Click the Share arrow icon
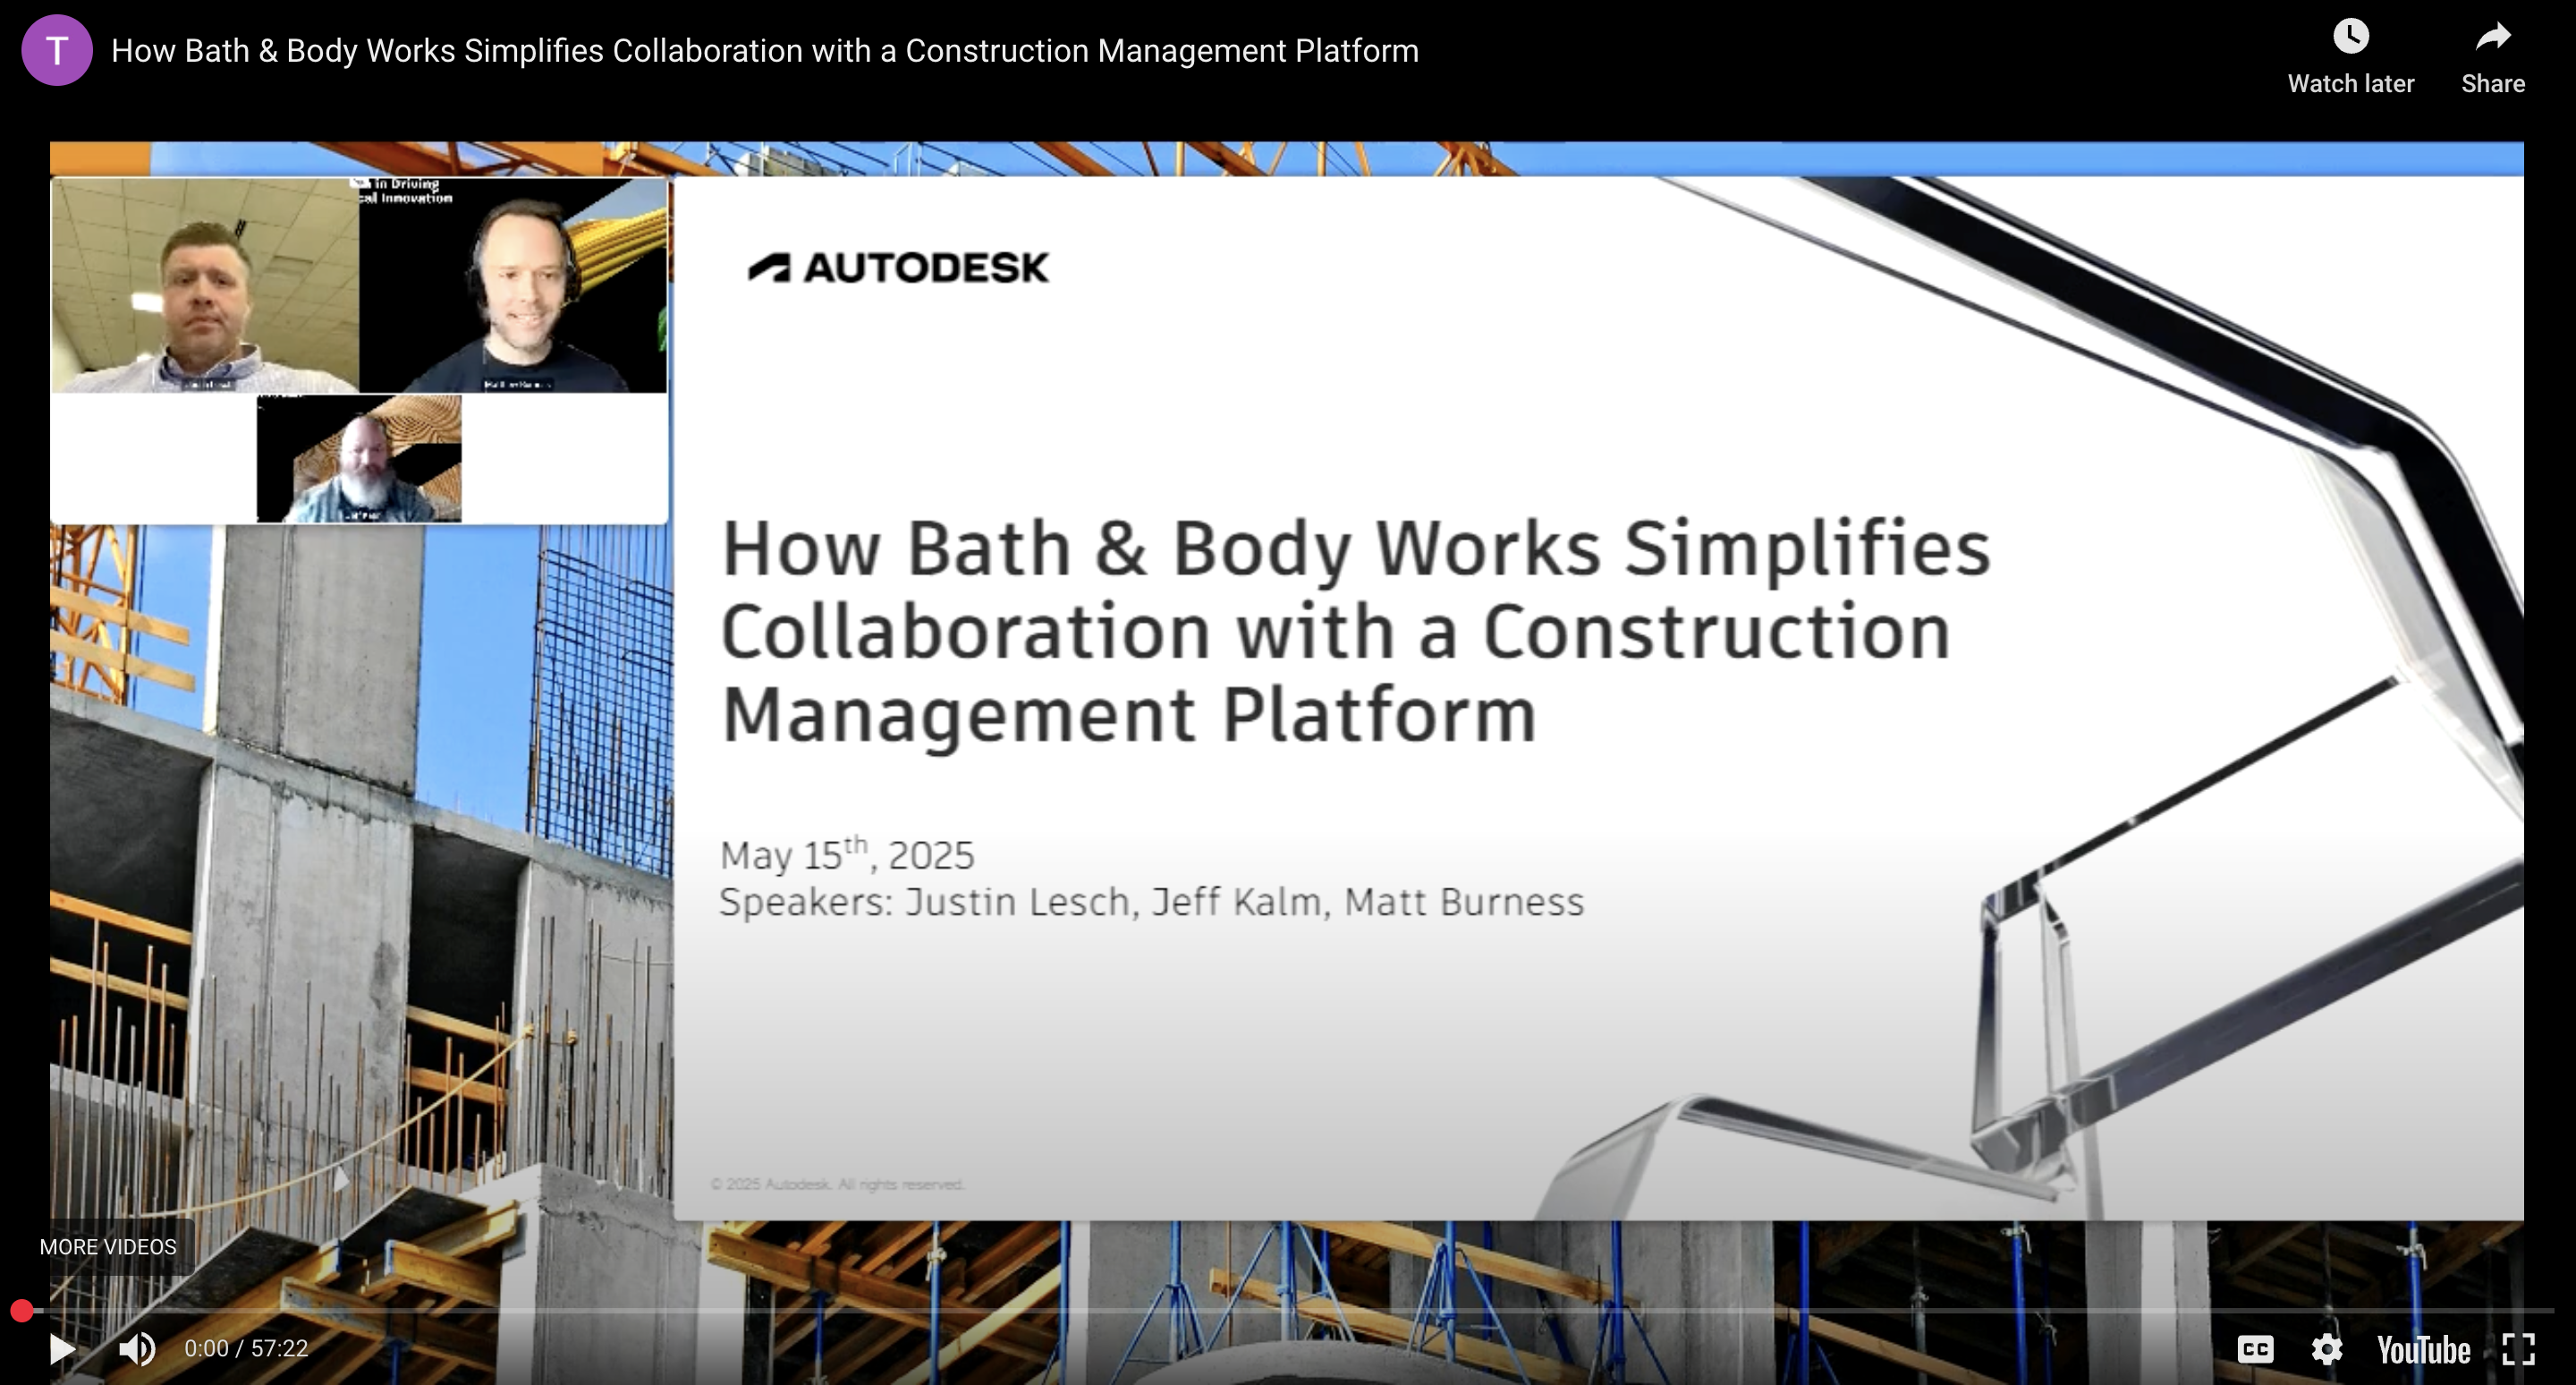Image resolution: width=2576 pixels, height=1385 pixels. pyautogui.click(x=2493, y=38)
